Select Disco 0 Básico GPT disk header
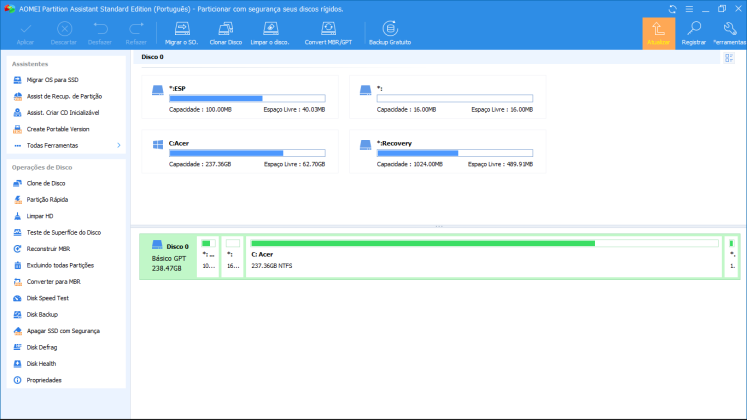This screenshot has width=747, height=420. point(169,257)
